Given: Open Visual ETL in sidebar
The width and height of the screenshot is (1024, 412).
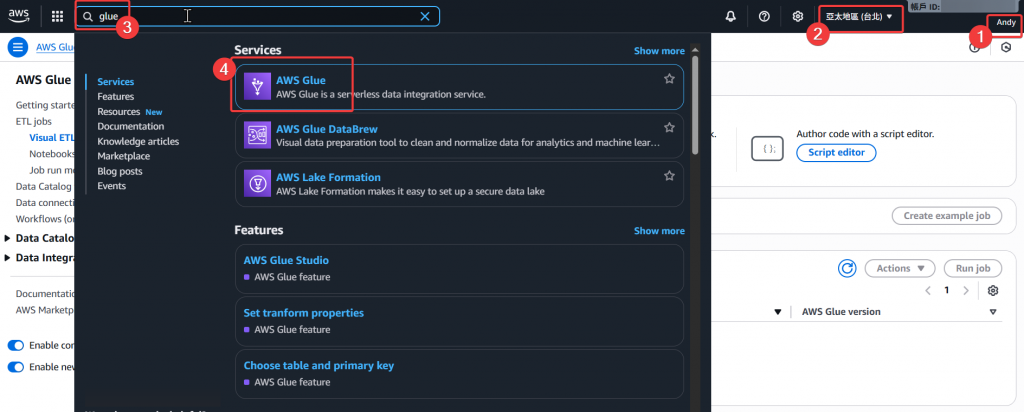Looking at the screenshot, I should click(51, 137).
